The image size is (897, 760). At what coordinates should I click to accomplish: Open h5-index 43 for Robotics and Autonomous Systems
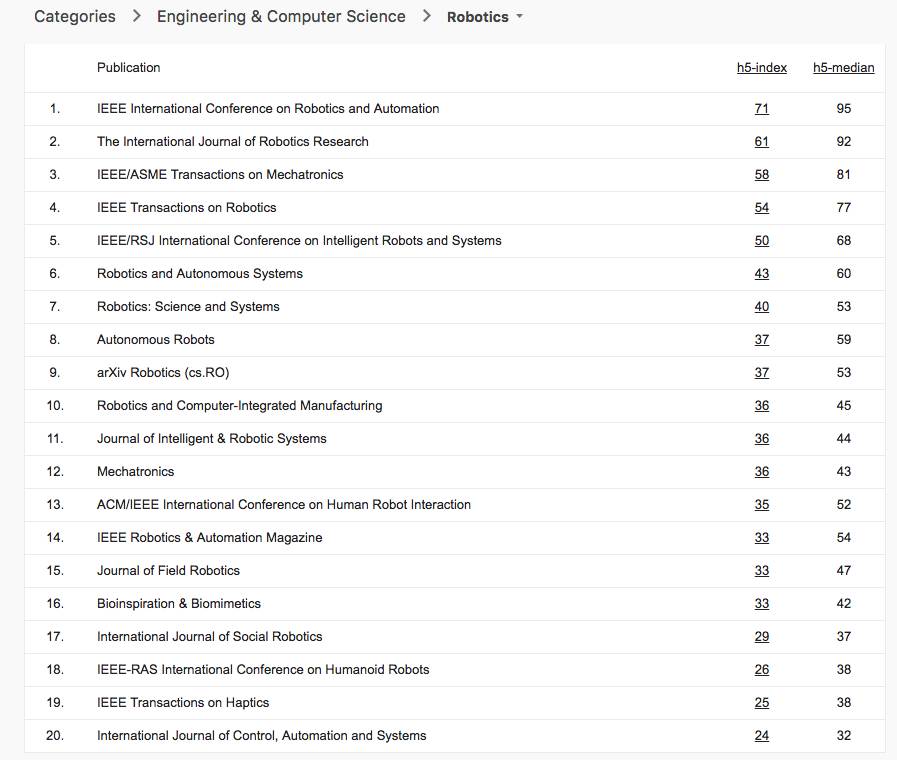[x=762, y=273]
